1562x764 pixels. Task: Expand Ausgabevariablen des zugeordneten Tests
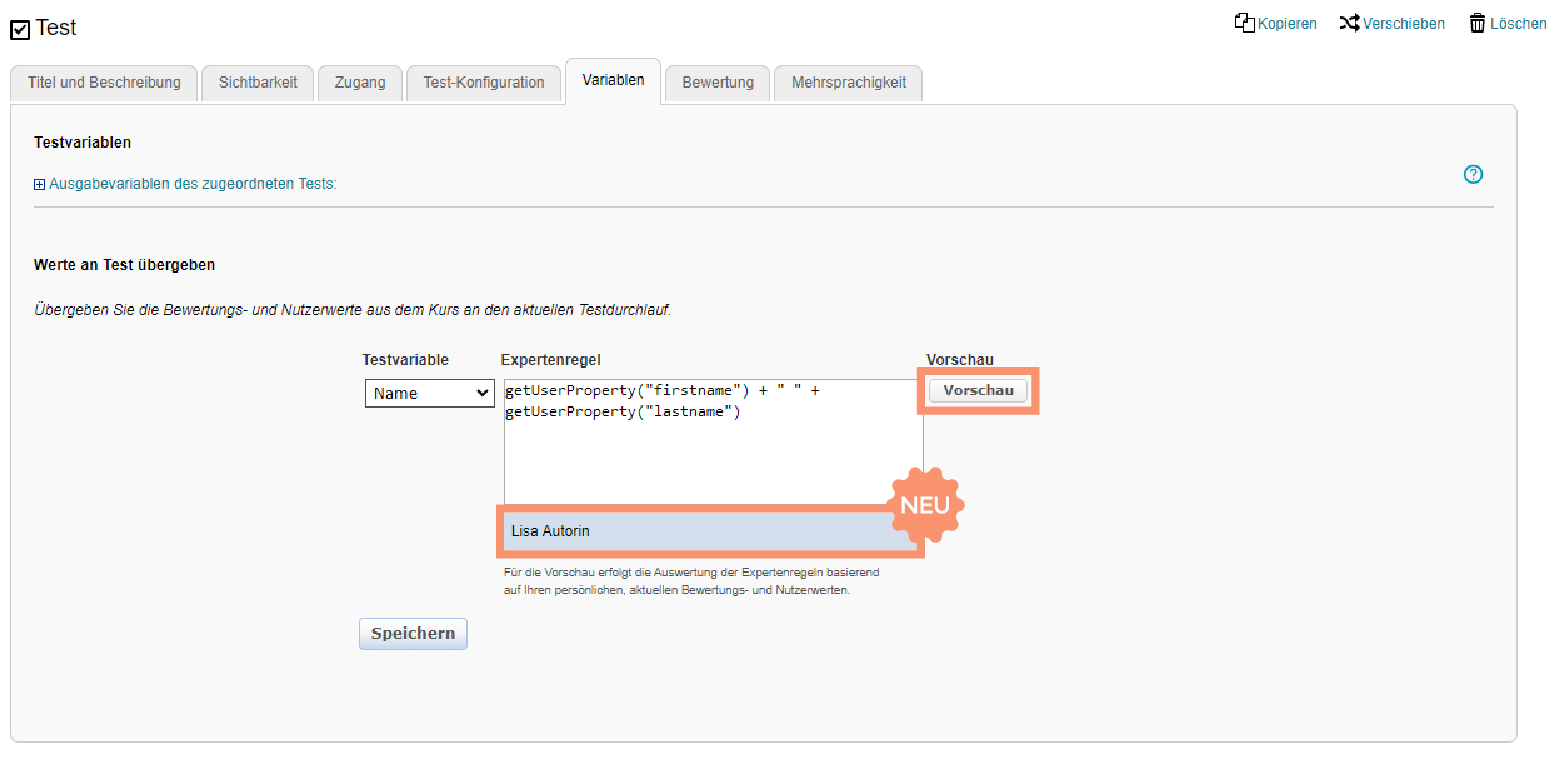point(40,185)
